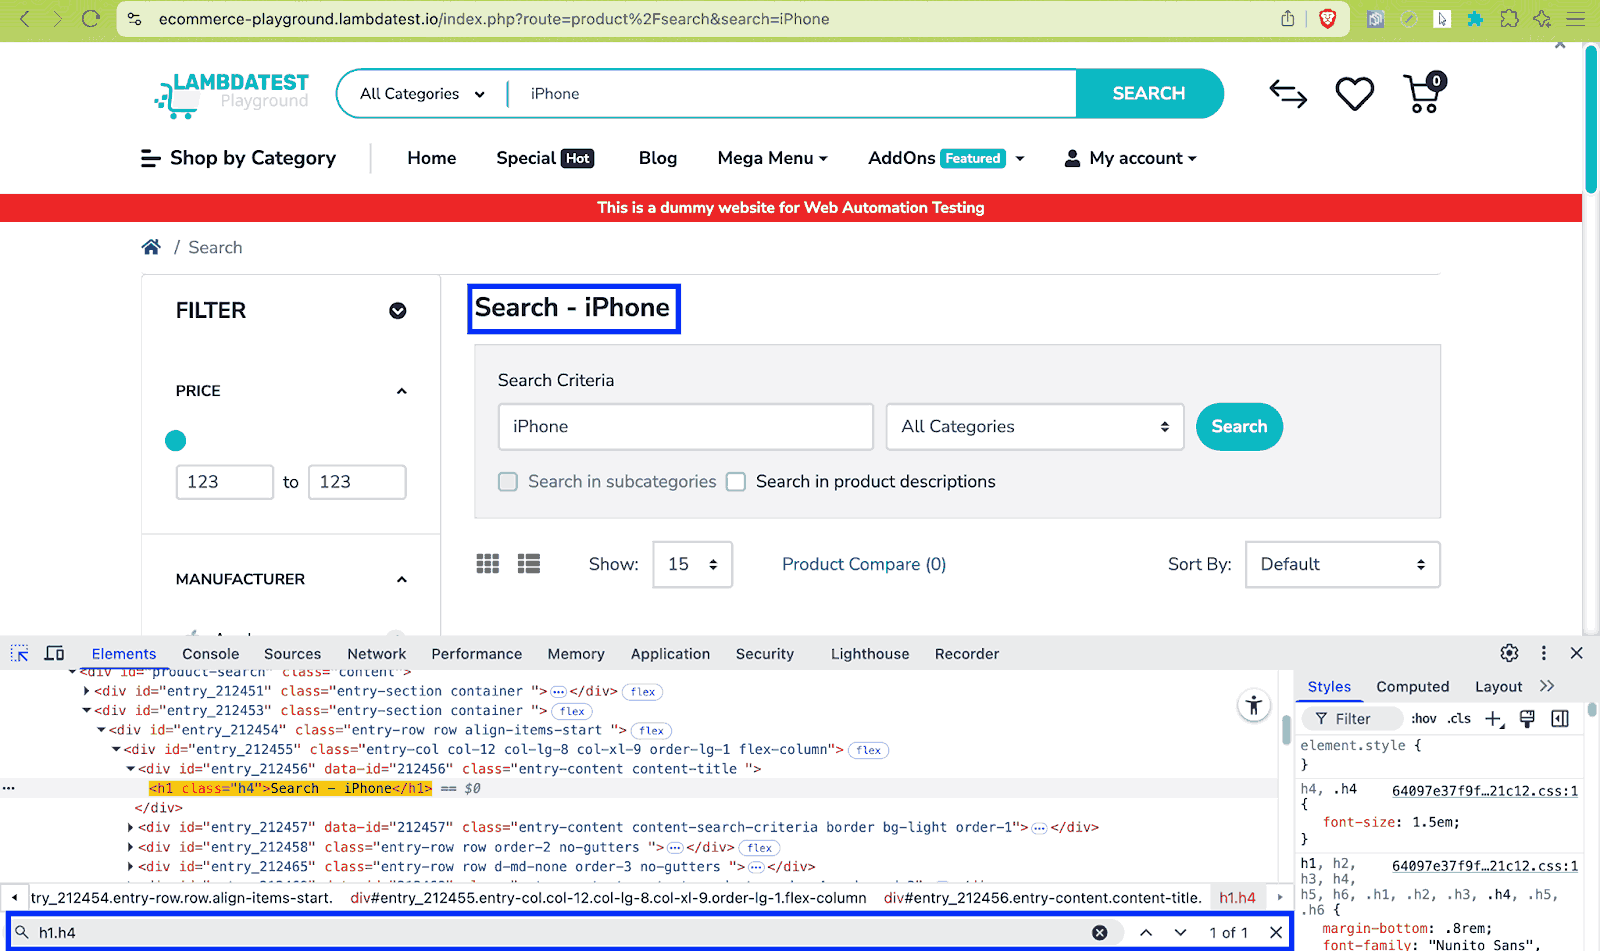The height and width of the screenshot is (951, 1600).
Task: Click the teal Search button
Action: tap(1239, 427)
